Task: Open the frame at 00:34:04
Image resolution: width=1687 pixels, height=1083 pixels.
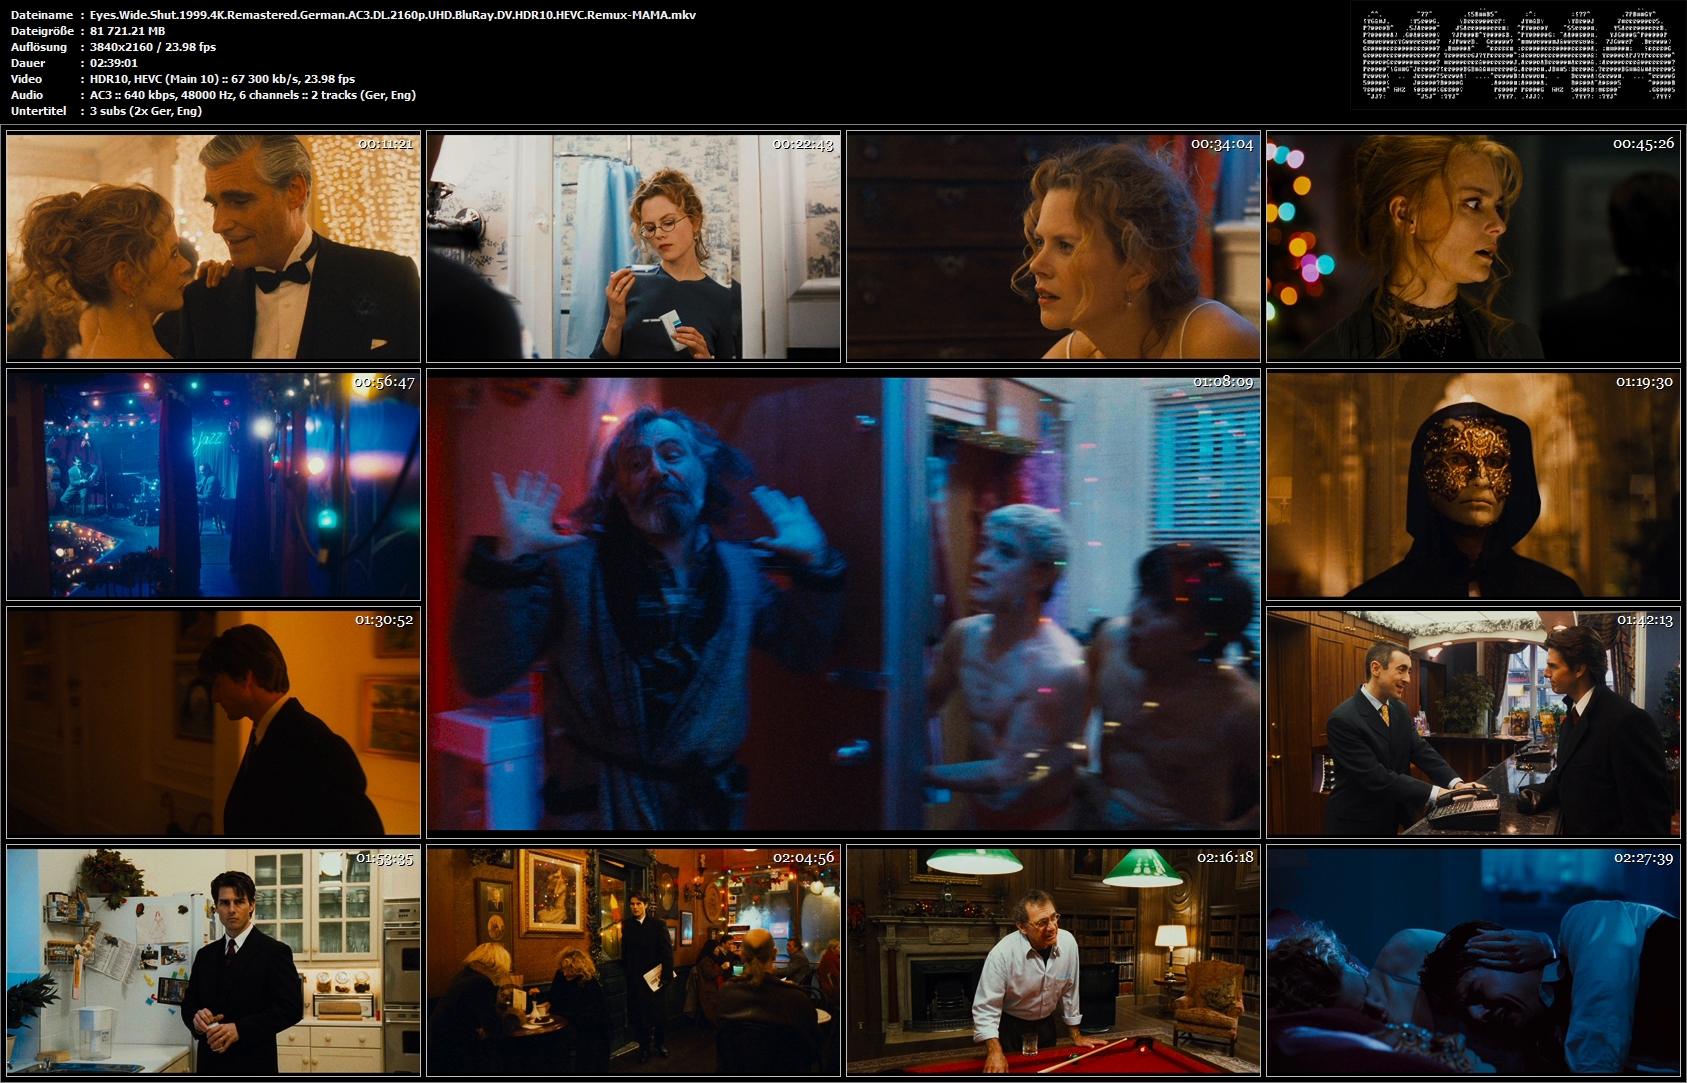Action: tap(1053, 248)
